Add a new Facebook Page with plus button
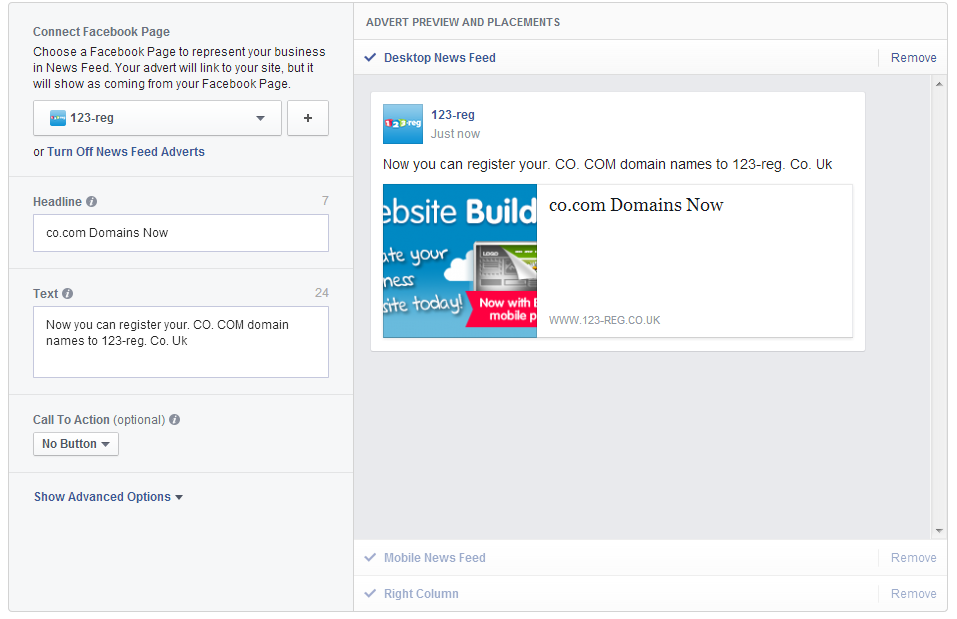957x619 pixels. (x=308, y=118)
